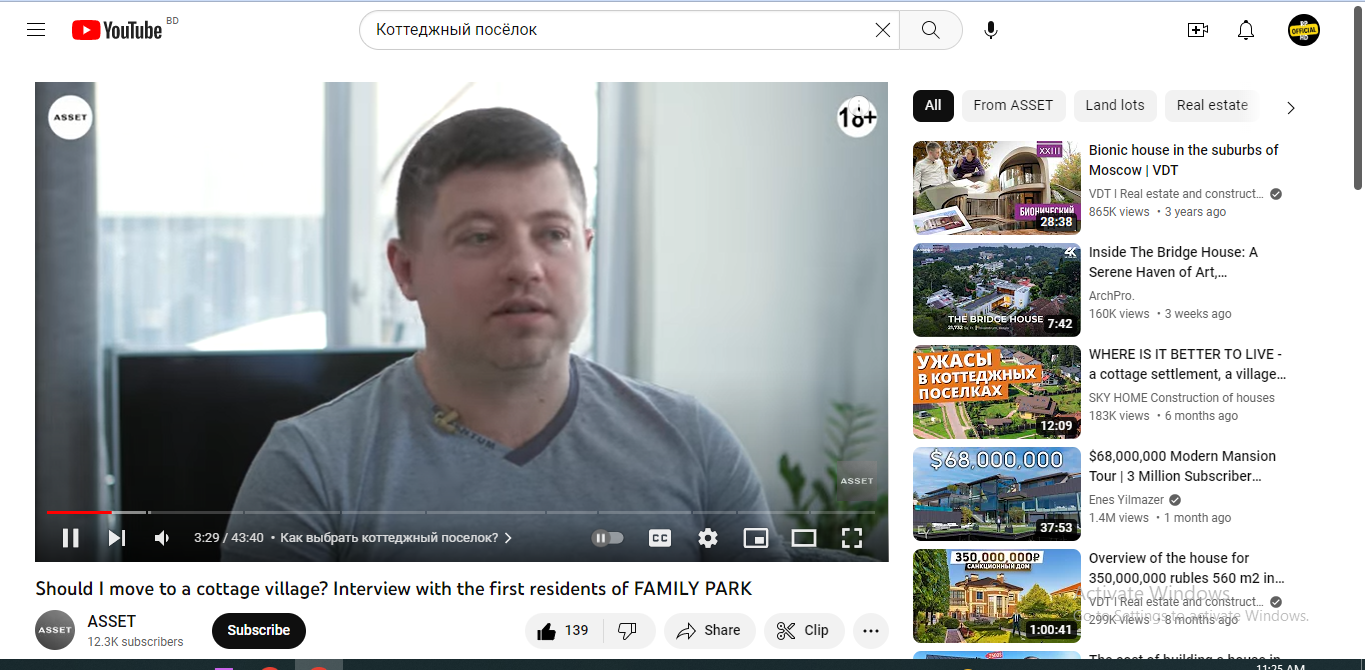
Task: Open the УЖАСЫ В КОТТЕДЖНЫХ ПОСЕЛКАХ thumbnail
Action: click(997, 392)
